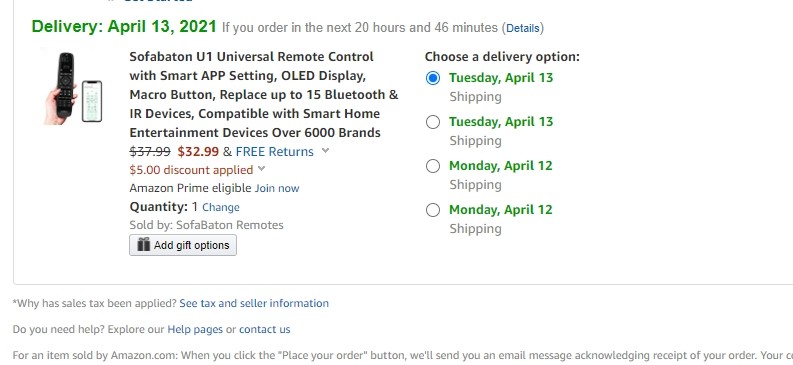Click the $5.00 discount applied text

pyautogui.click(x=191, y=170)
